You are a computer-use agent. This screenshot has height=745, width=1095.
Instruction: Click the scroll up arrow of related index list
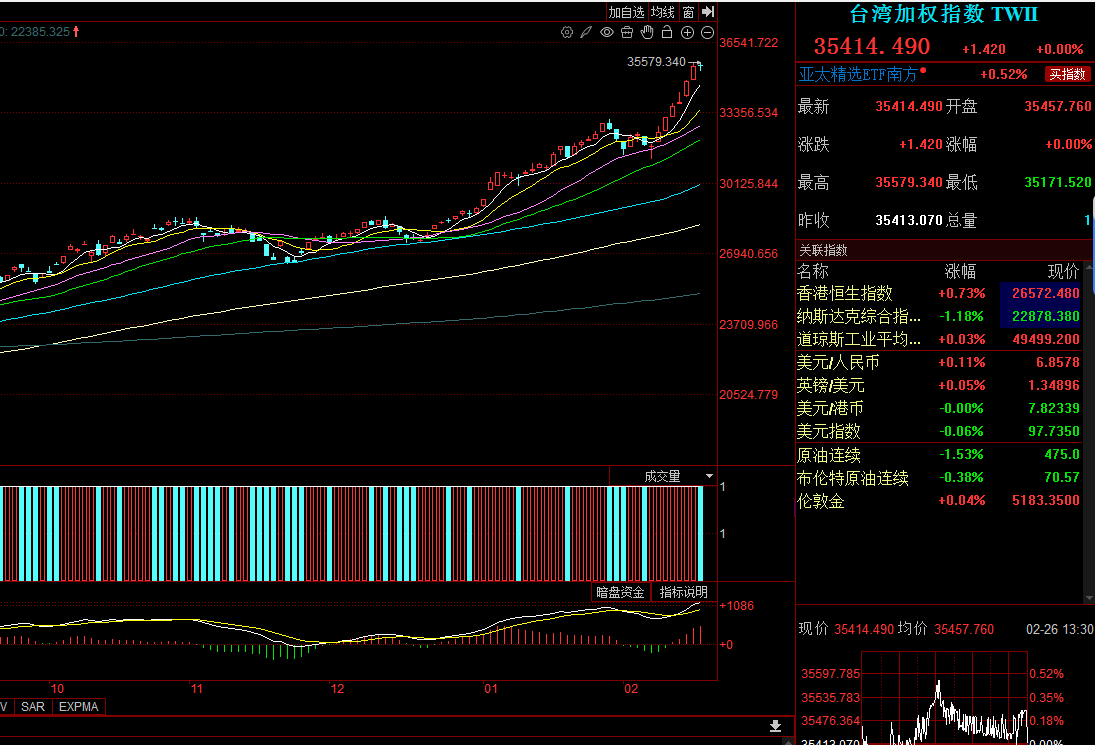(1089, 267)
